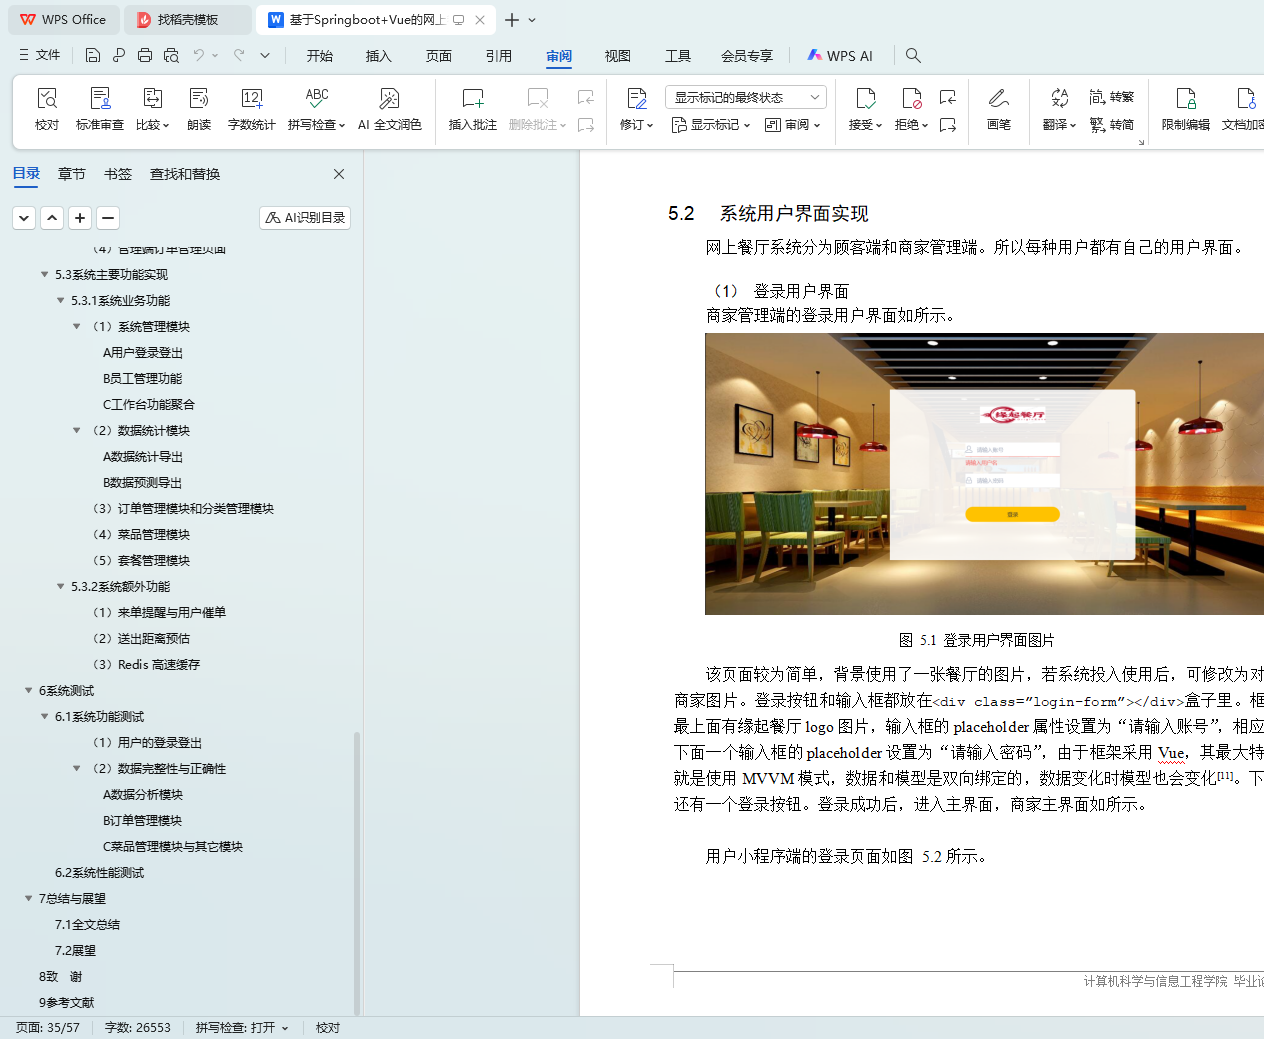Open 字数统计 word count
Image resolution: width=1264 pixels, height=1039 pixels.
251,109
